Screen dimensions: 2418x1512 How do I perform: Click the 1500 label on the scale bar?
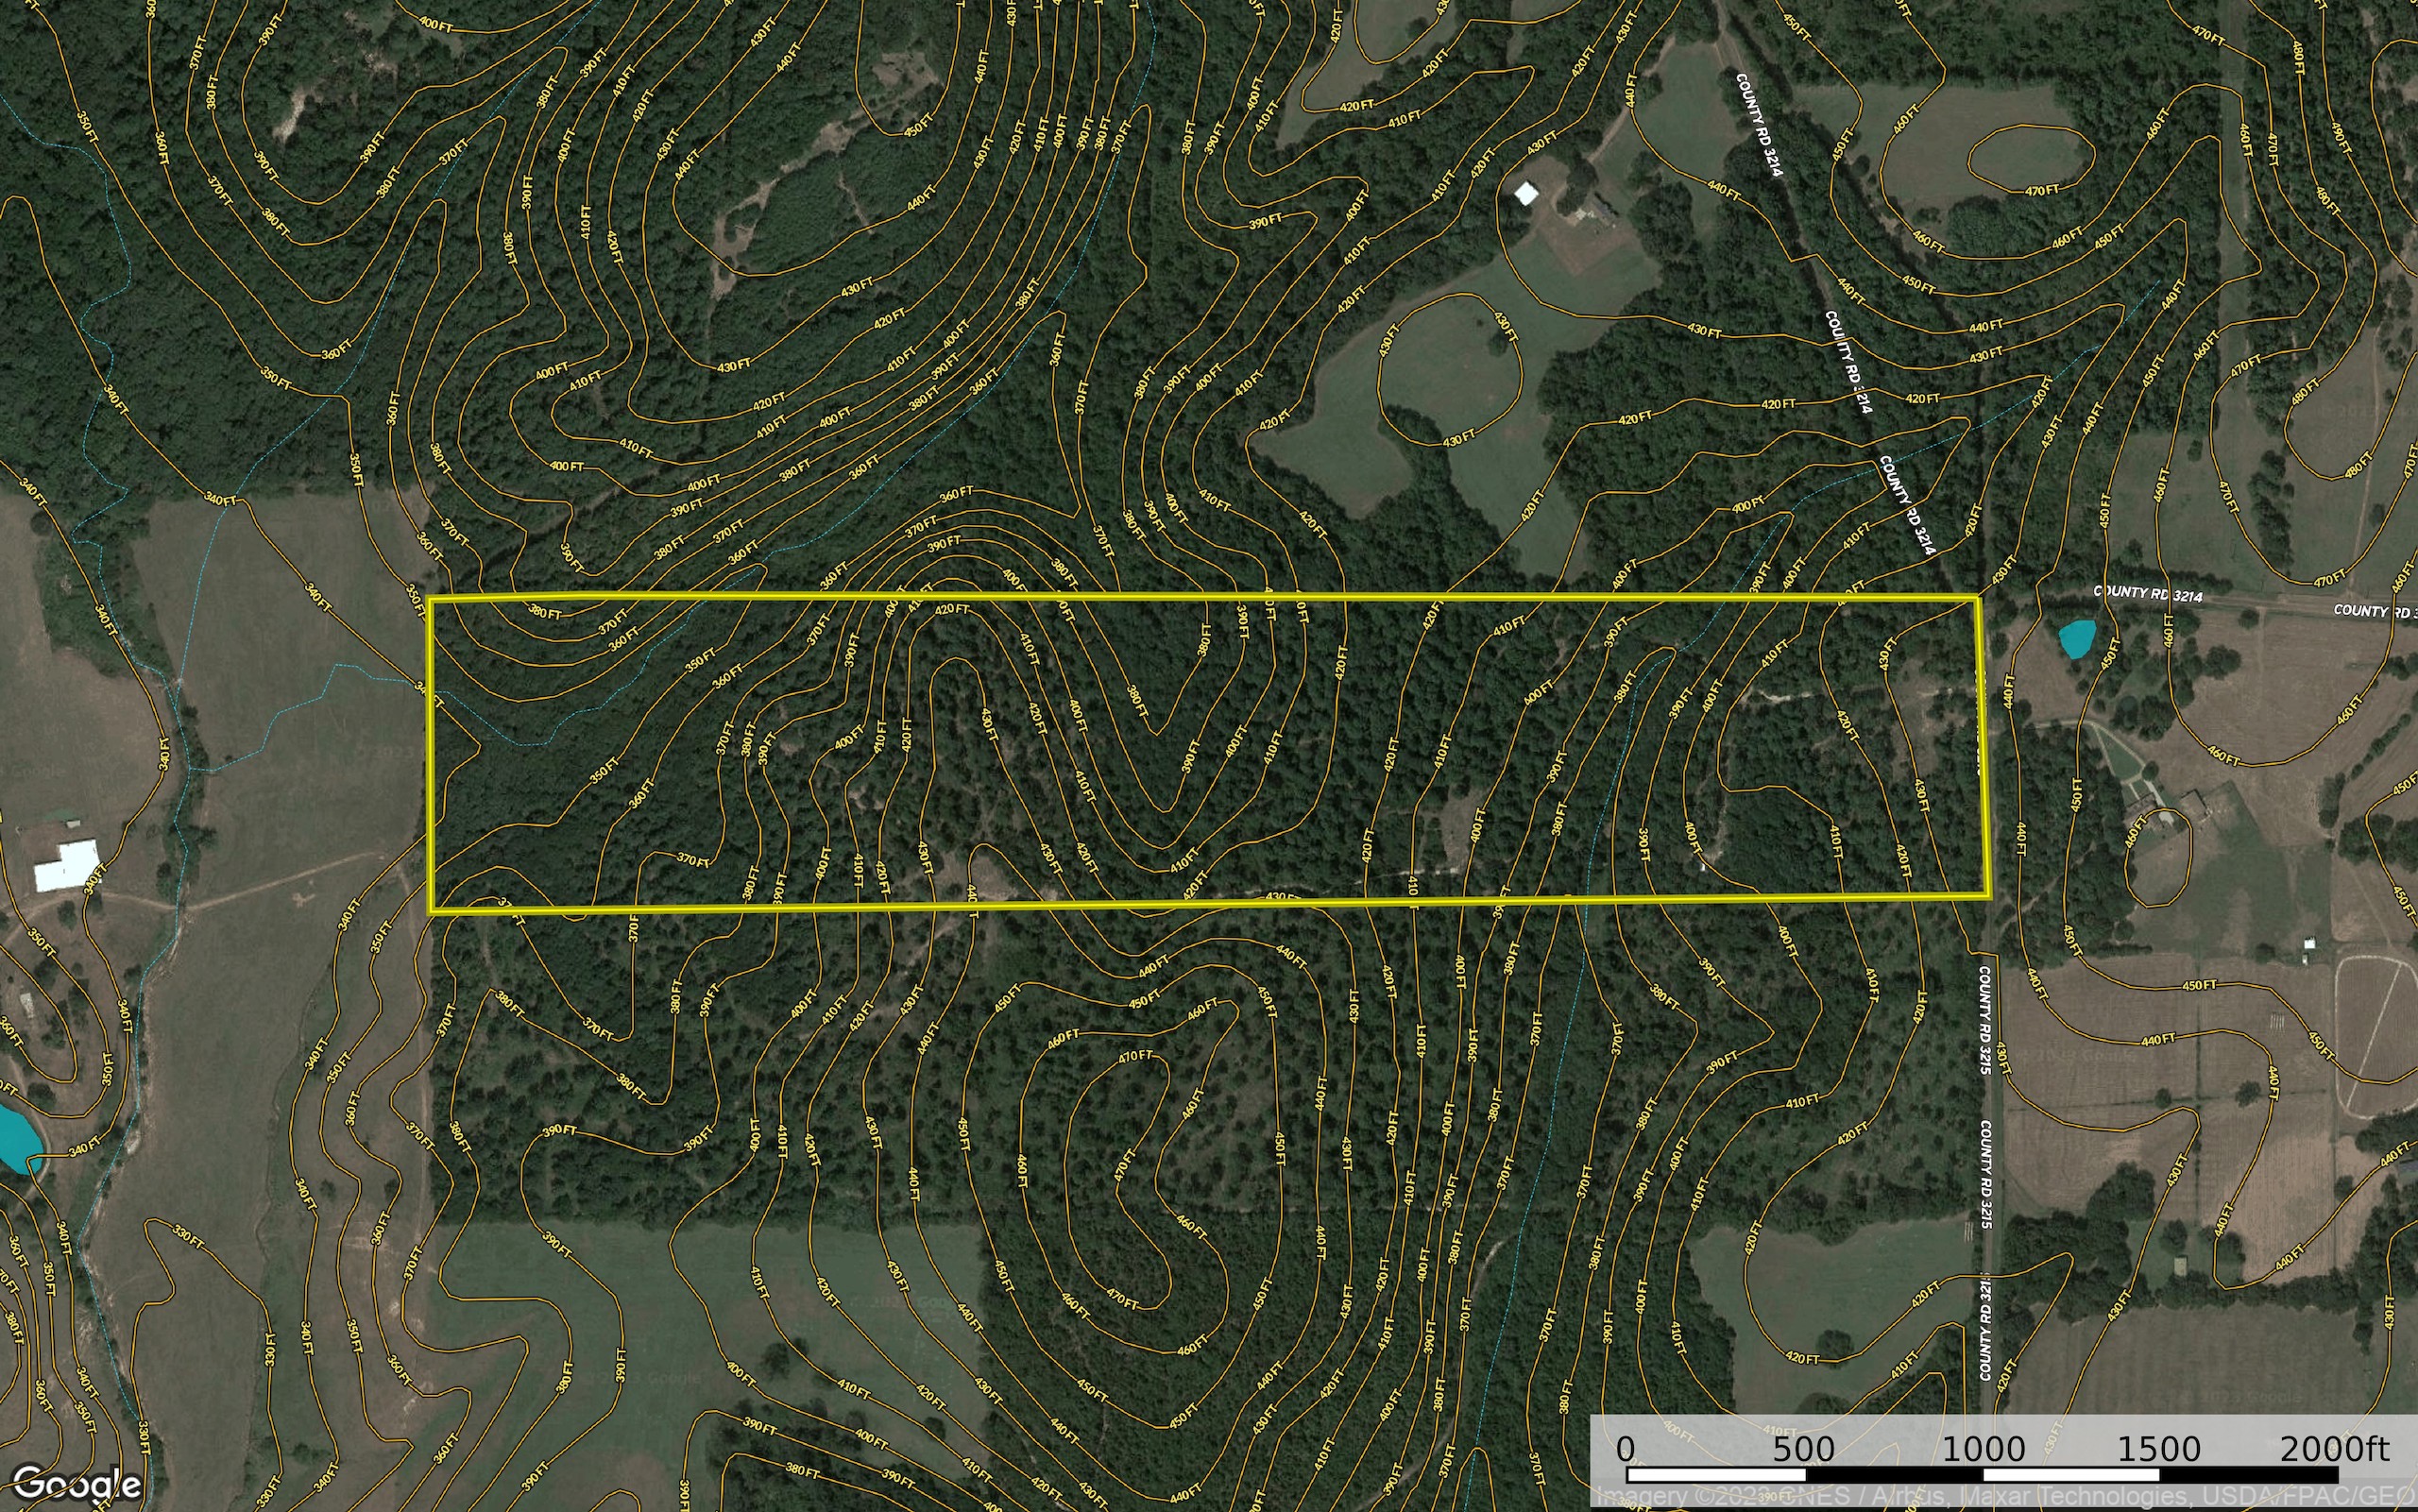2159,1449
